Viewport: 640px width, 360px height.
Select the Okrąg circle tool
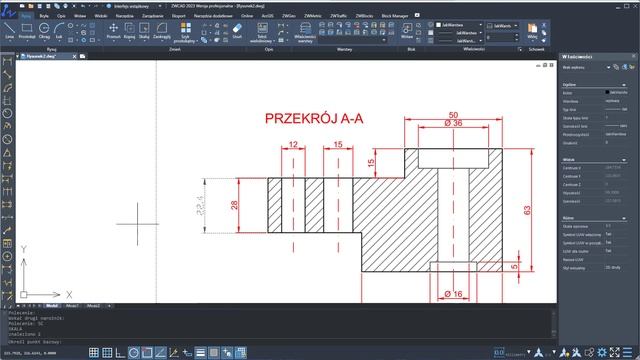click(x=44, y=31)
